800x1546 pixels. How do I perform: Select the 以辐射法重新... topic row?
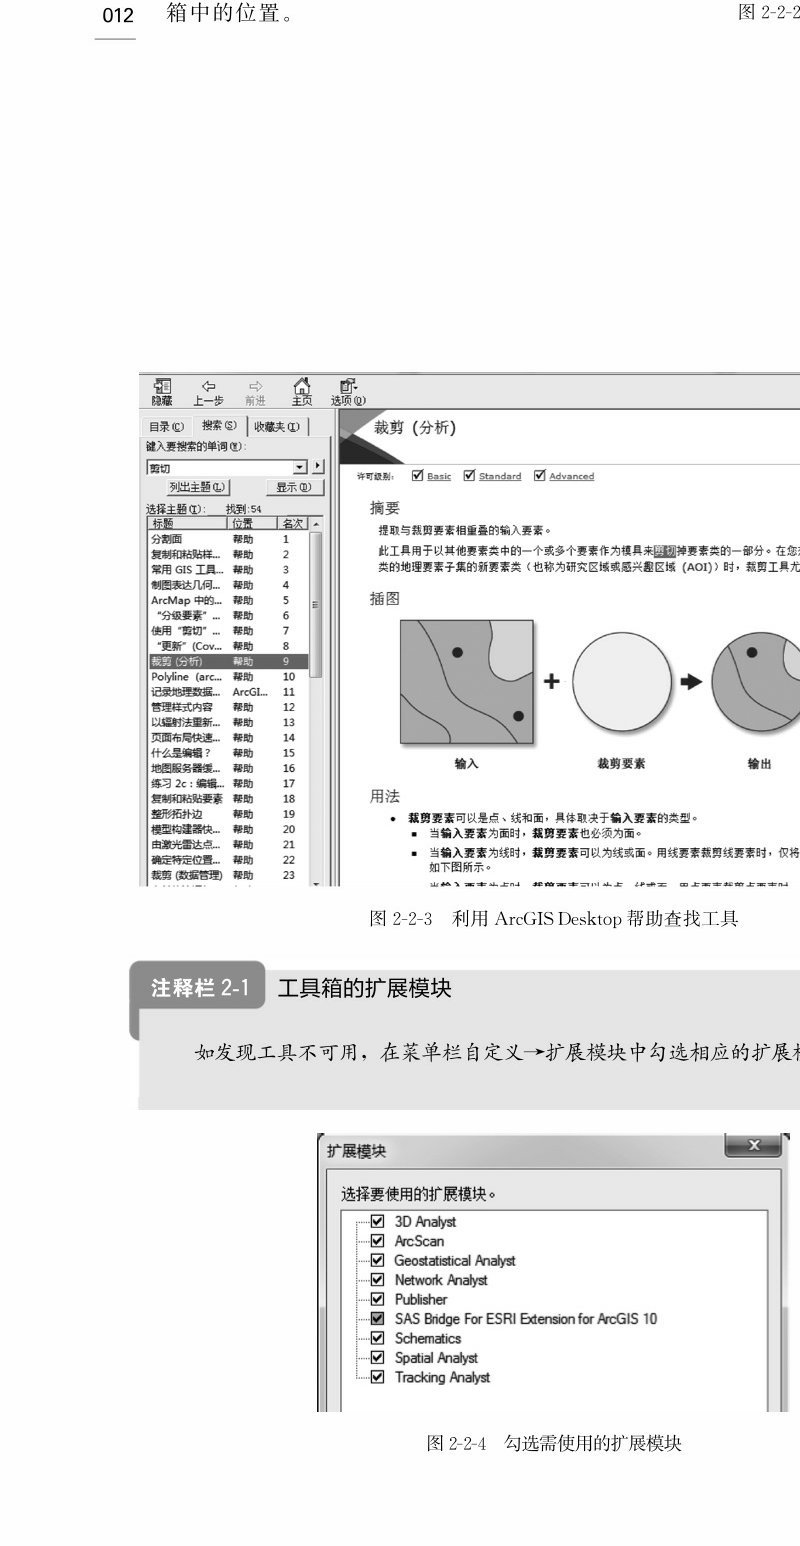tap(228, 722)
